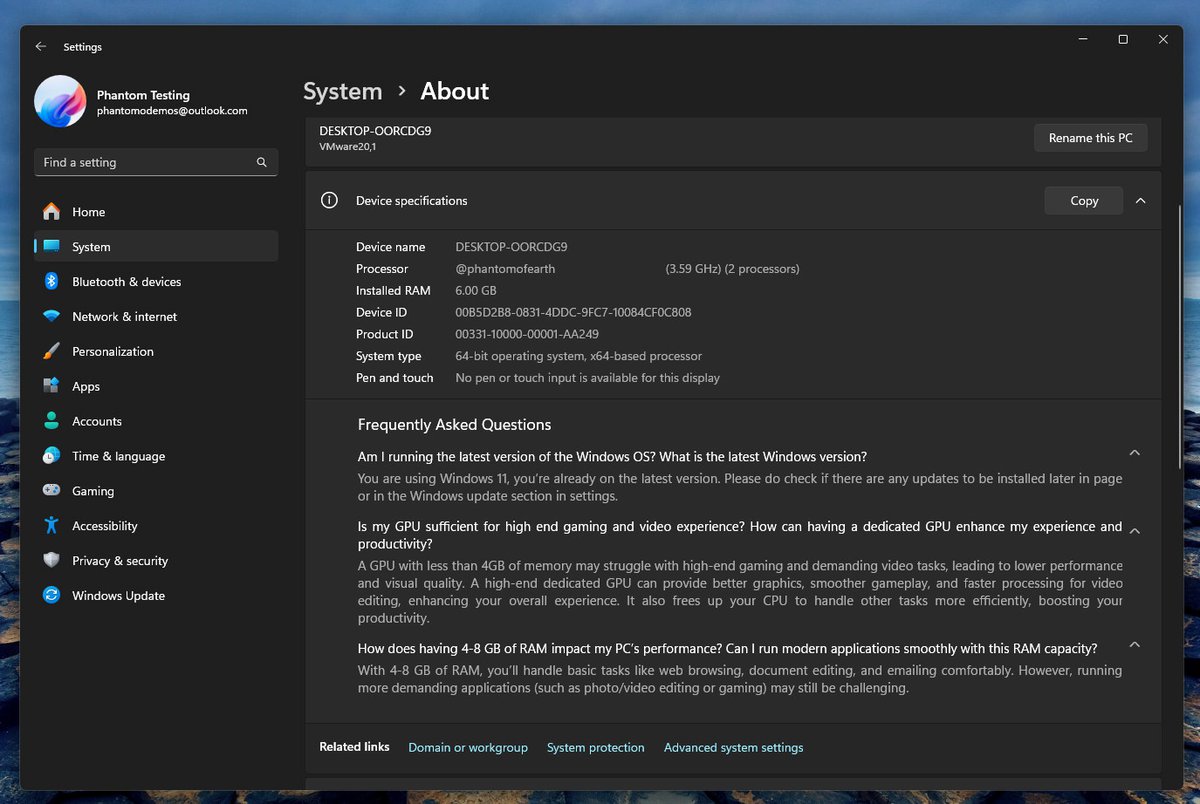Open Windows Update sync icon
Image resolution: width=1200 pixels, height=804 pixels.
pos(51,596)
